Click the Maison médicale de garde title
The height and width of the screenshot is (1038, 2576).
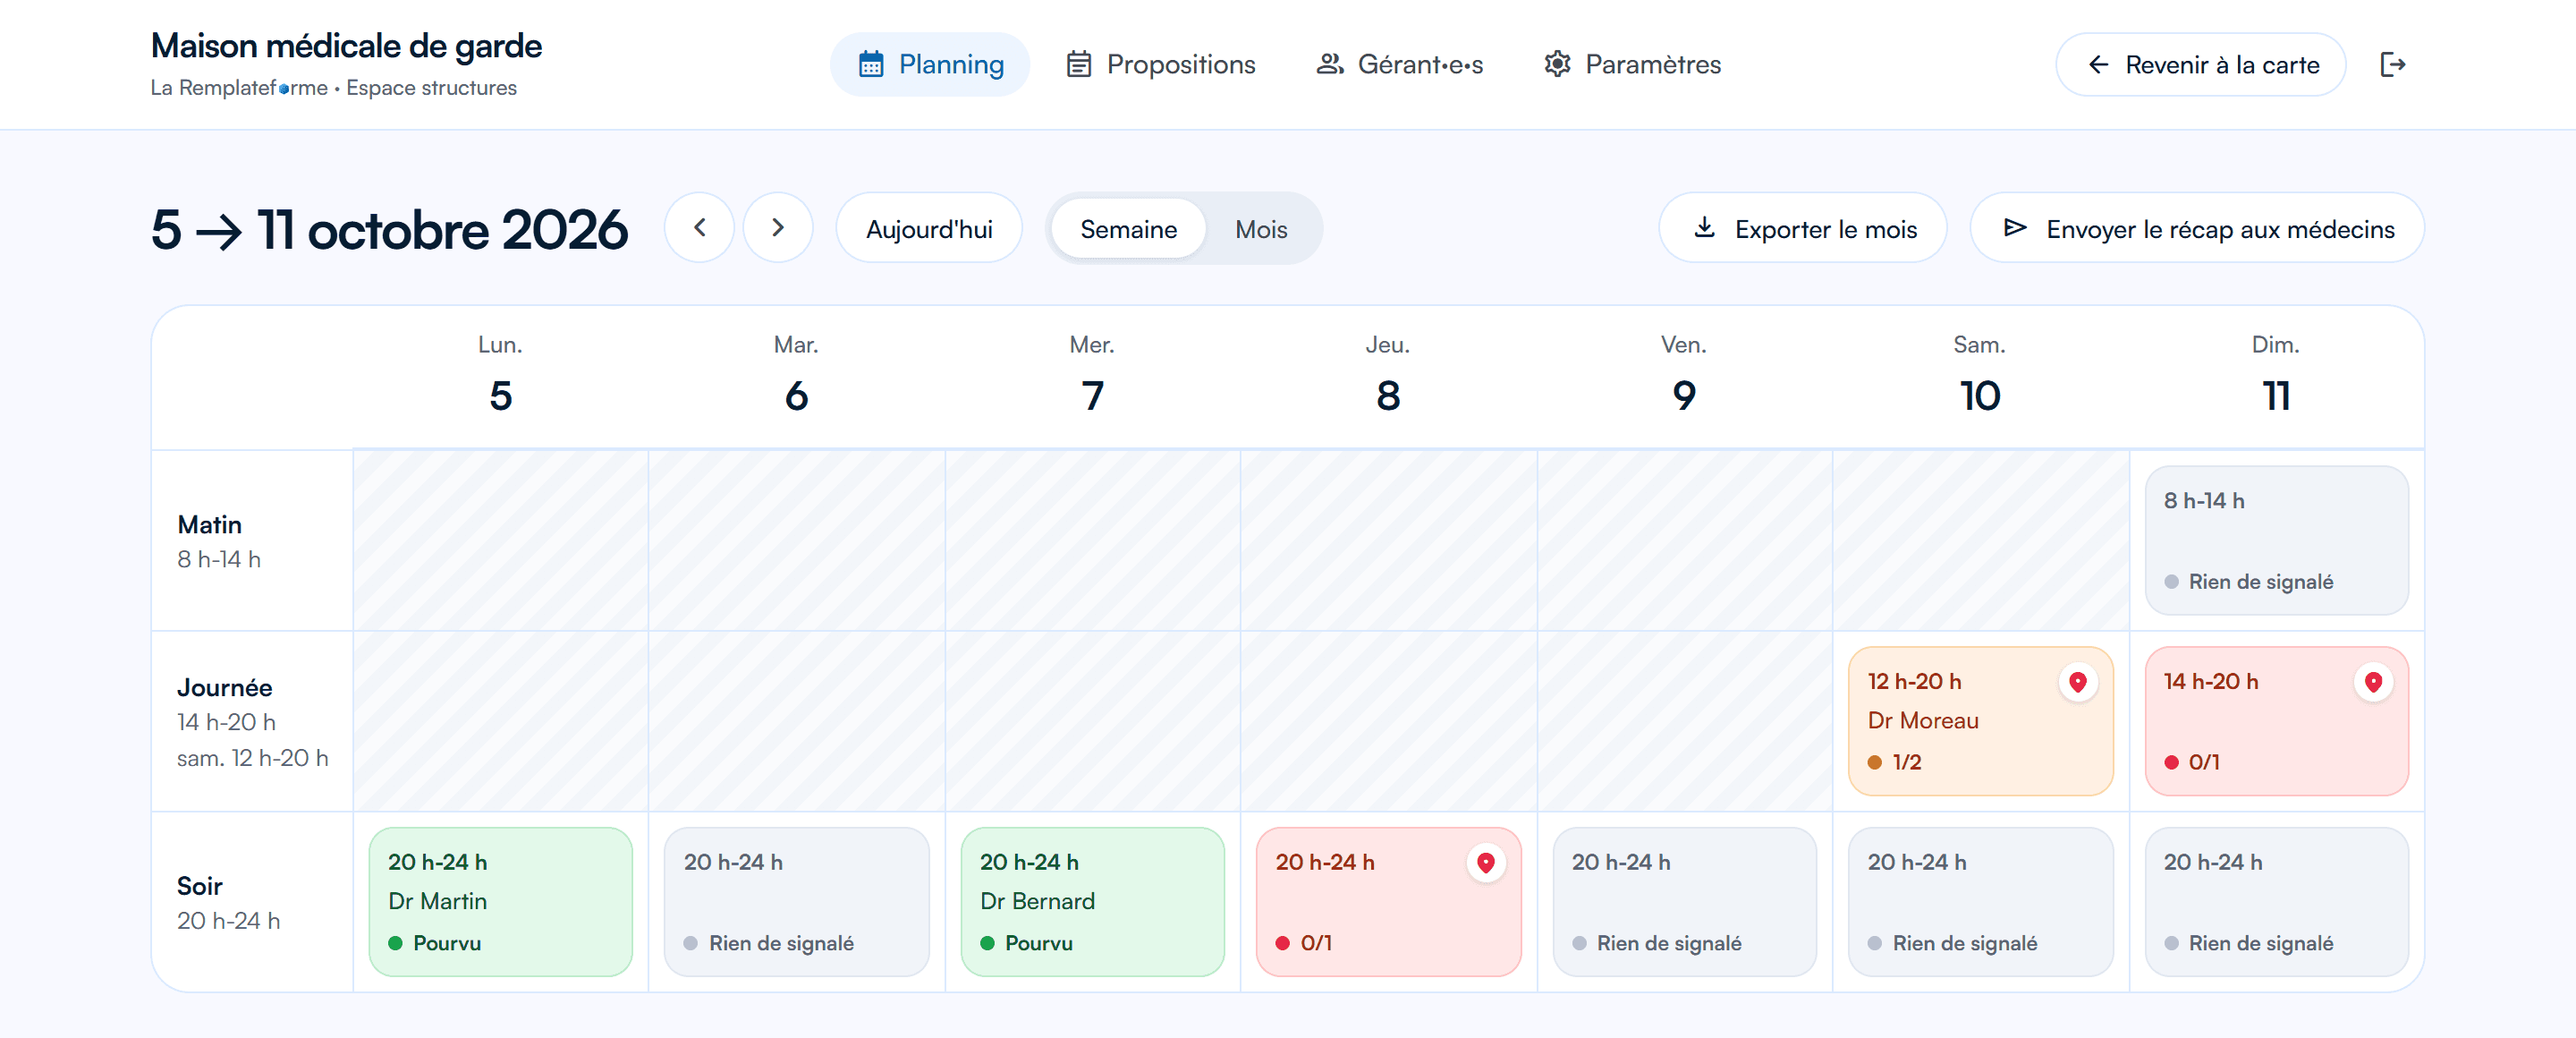(x=346, y=46)
